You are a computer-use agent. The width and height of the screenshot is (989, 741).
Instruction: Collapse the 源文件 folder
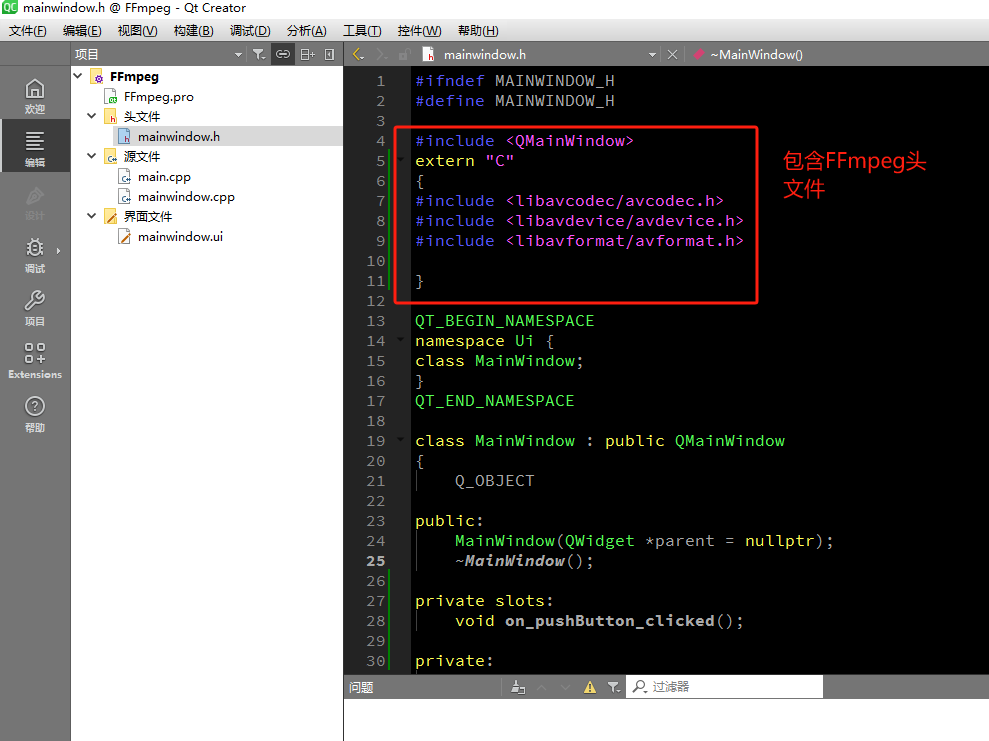(x=92, y=156)
